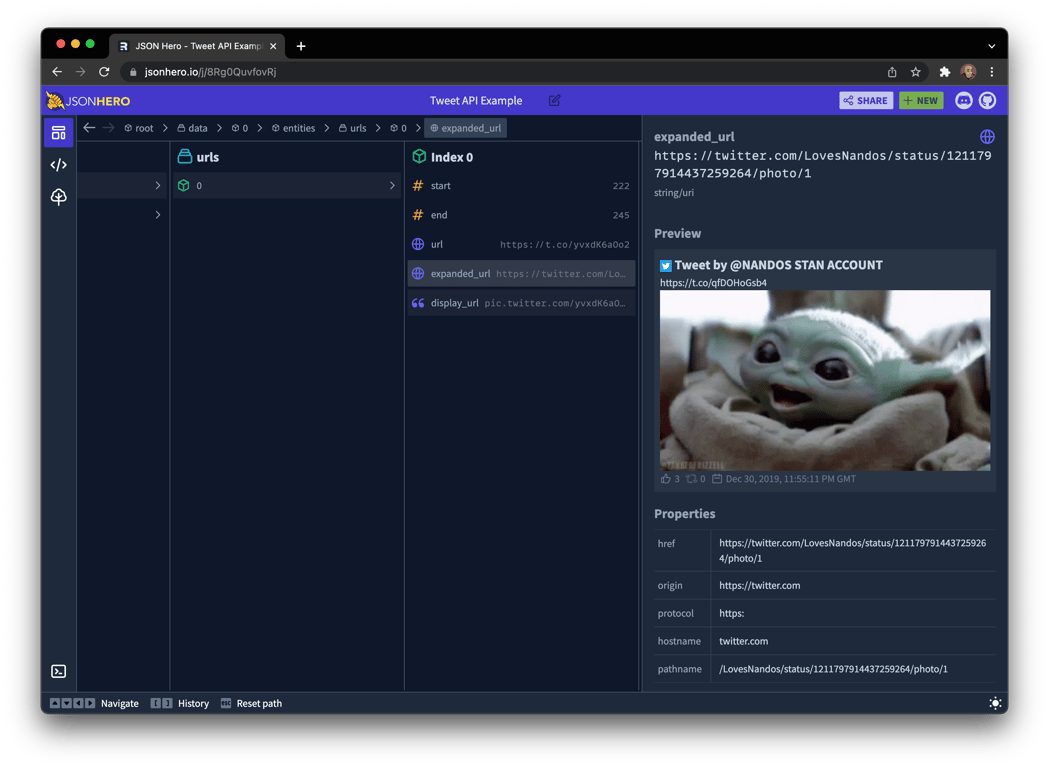Reload the browser page
The width and height of the screenshot is (1049, 768).
click(104, 72)
